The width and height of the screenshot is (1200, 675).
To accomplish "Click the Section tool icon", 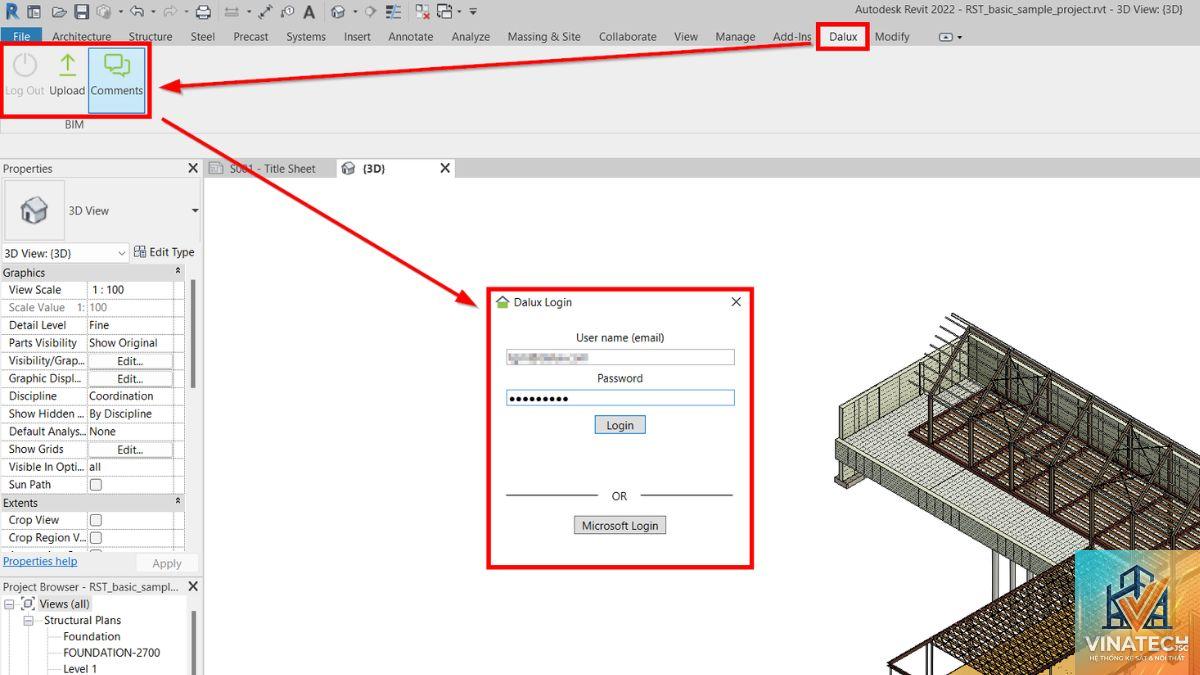I will click(x=371, y=12).
